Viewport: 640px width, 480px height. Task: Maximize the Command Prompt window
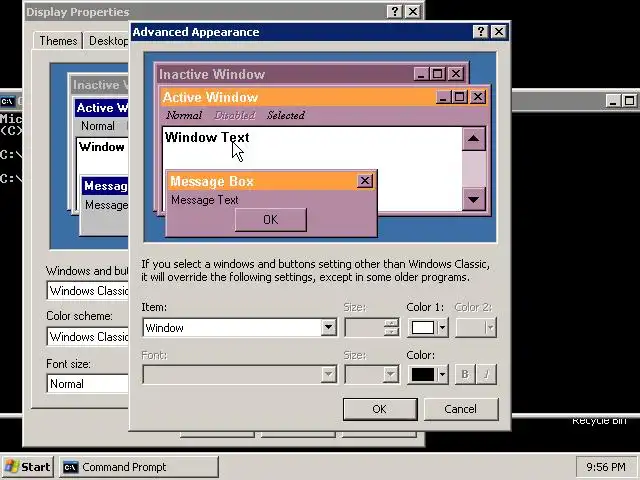click(x=629, y=100)
